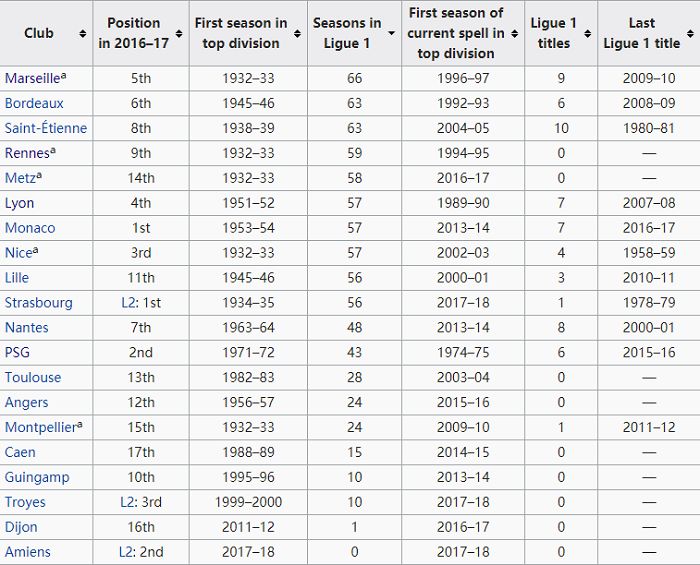Open the PSG club link
Screen dimensions: 700x565
17,353
